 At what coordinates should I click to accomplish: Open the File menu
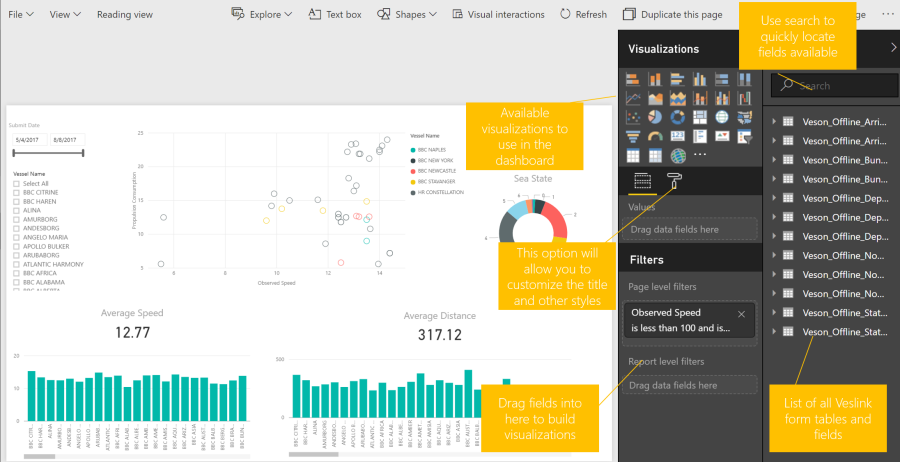pyautogui.click(x=21, y=15)
